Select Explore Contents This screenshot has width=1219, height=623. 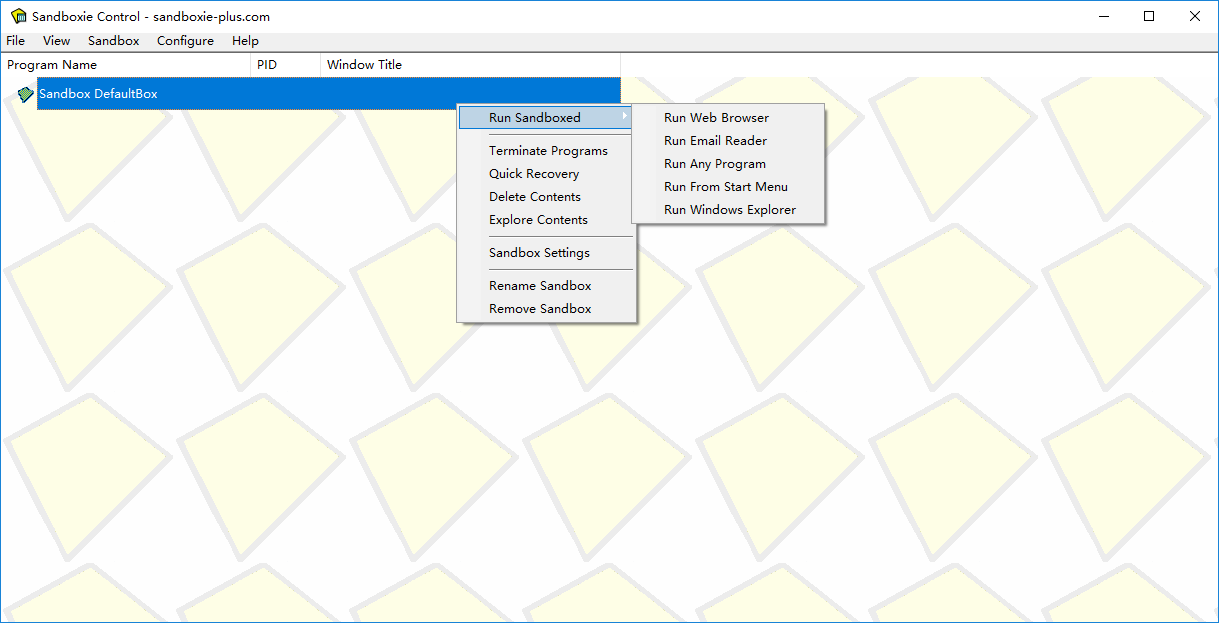click(546, 220)
